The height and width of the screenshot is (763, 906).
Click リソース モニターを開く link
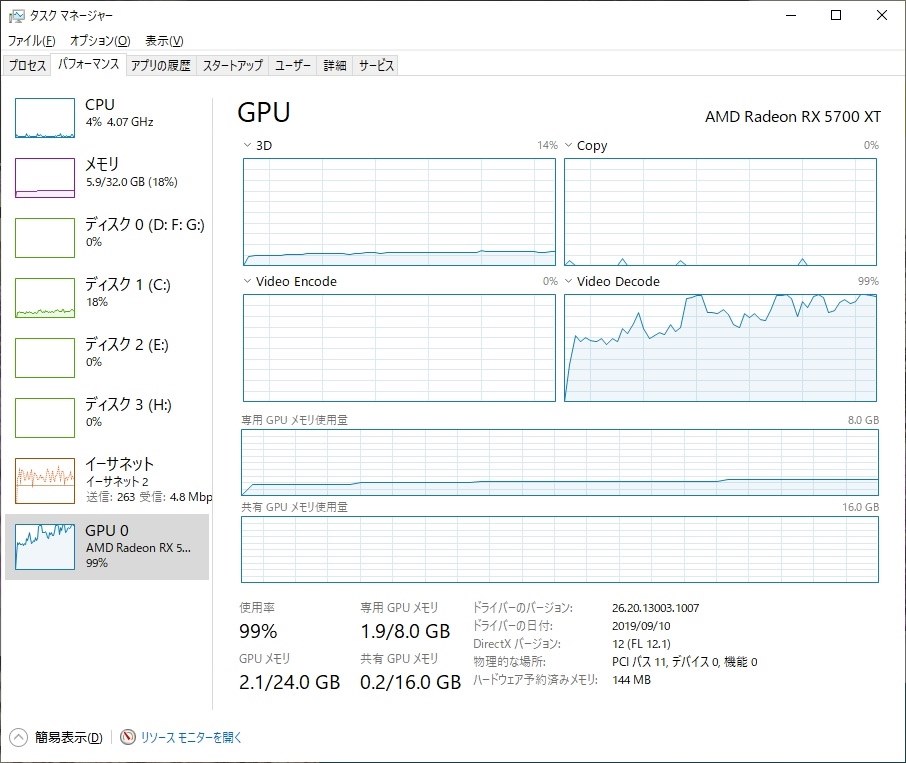(191, 738)
